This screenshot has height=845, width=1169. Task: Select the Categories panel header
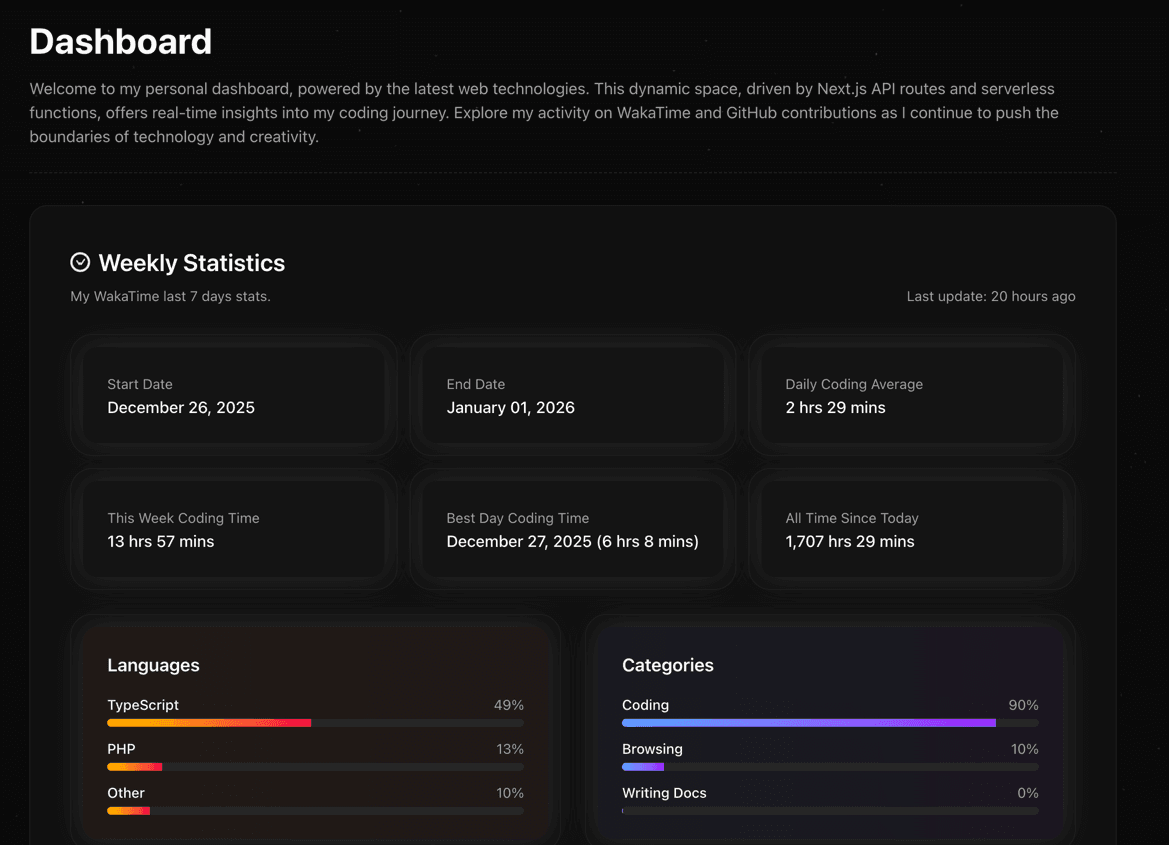tap(668, 665)
